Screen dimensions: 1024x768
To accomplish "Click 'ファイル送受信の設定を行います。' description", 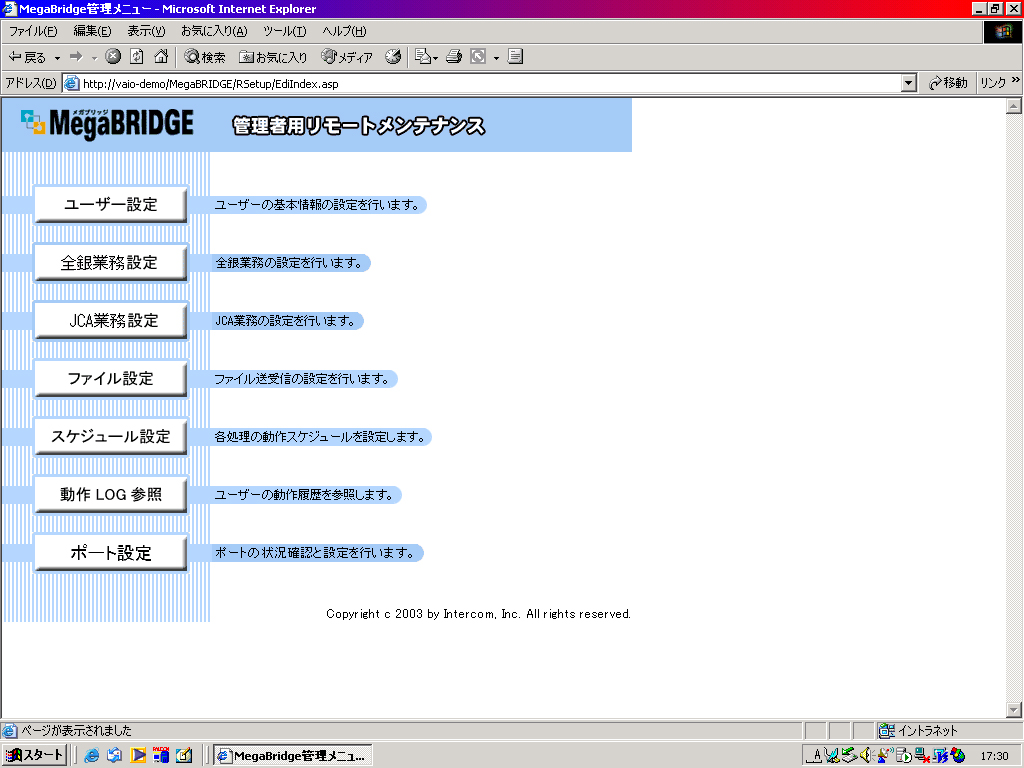I will coord(302,379).
